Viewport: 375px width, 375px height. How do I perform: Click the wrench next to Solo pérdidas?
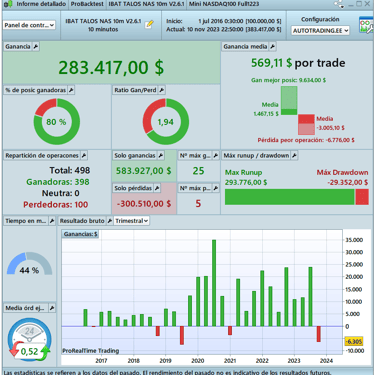pos(157,188)
